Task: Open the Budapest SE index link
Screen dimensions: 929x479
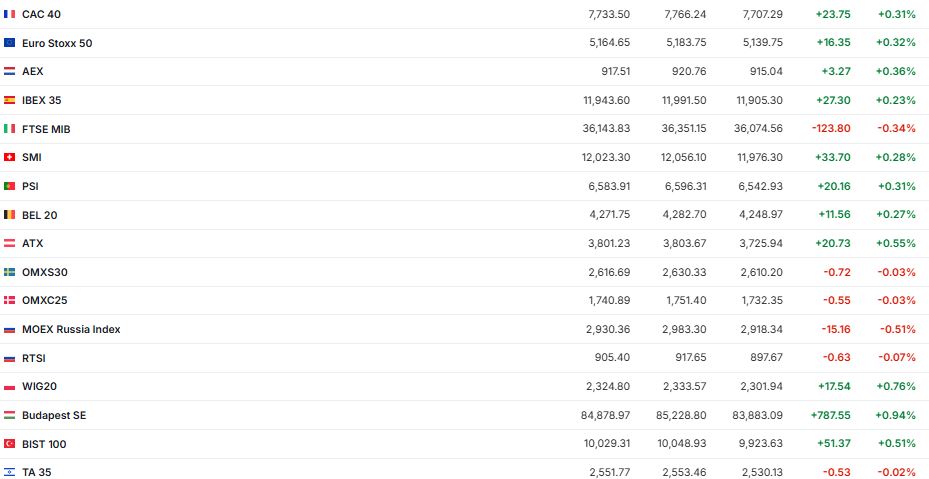Action: [54, 415]
